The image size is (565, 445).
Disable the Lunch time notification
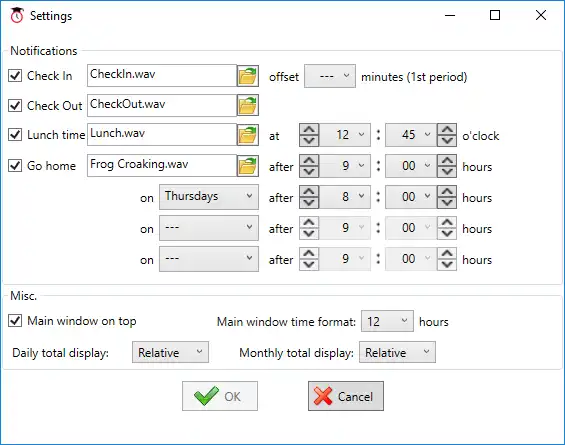point(15,135)
